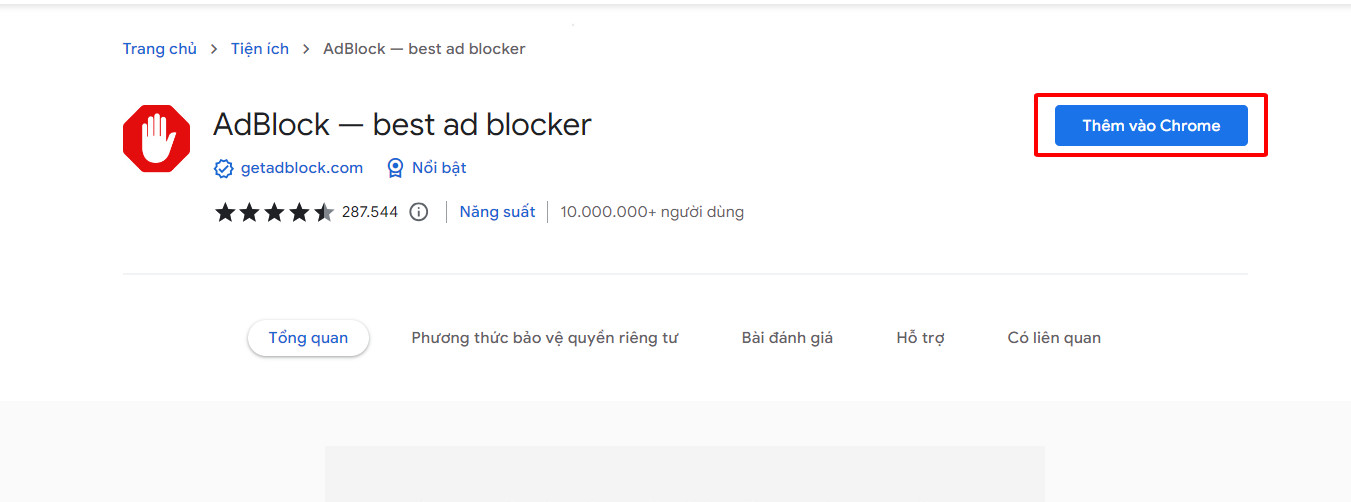Click the featured ribbon badge icon

coord(396,168)
